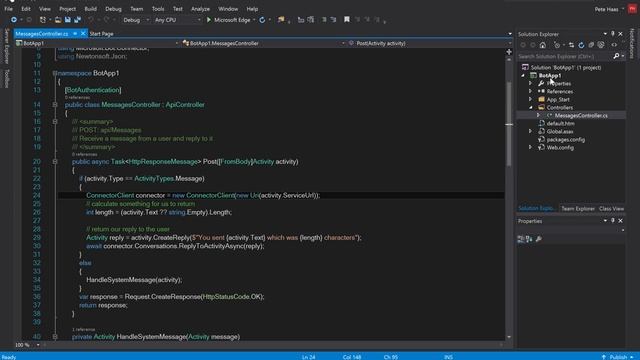Click the Navigate Backward toolbar icon

point(13,20)
